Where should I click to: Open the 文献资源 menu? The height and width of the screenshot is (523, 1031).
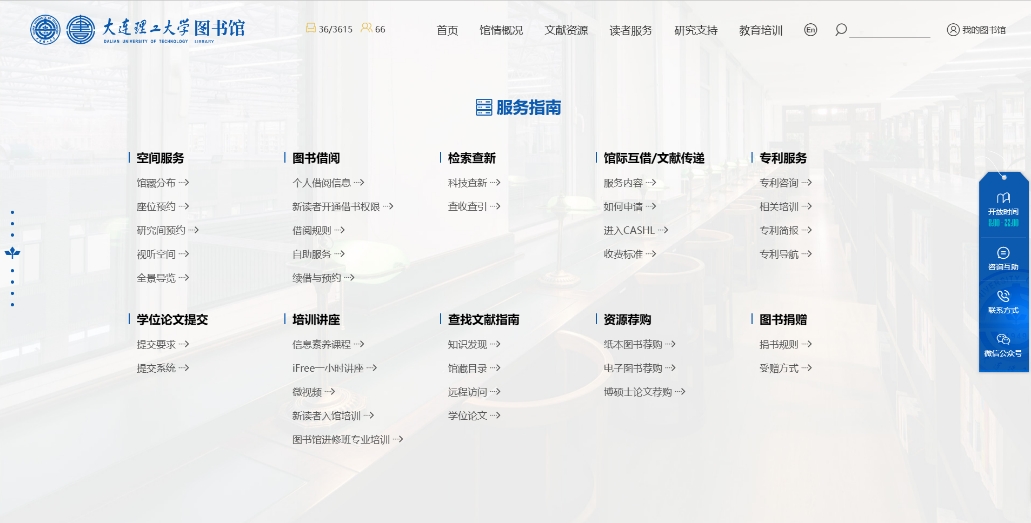click(x=566, y=30)
